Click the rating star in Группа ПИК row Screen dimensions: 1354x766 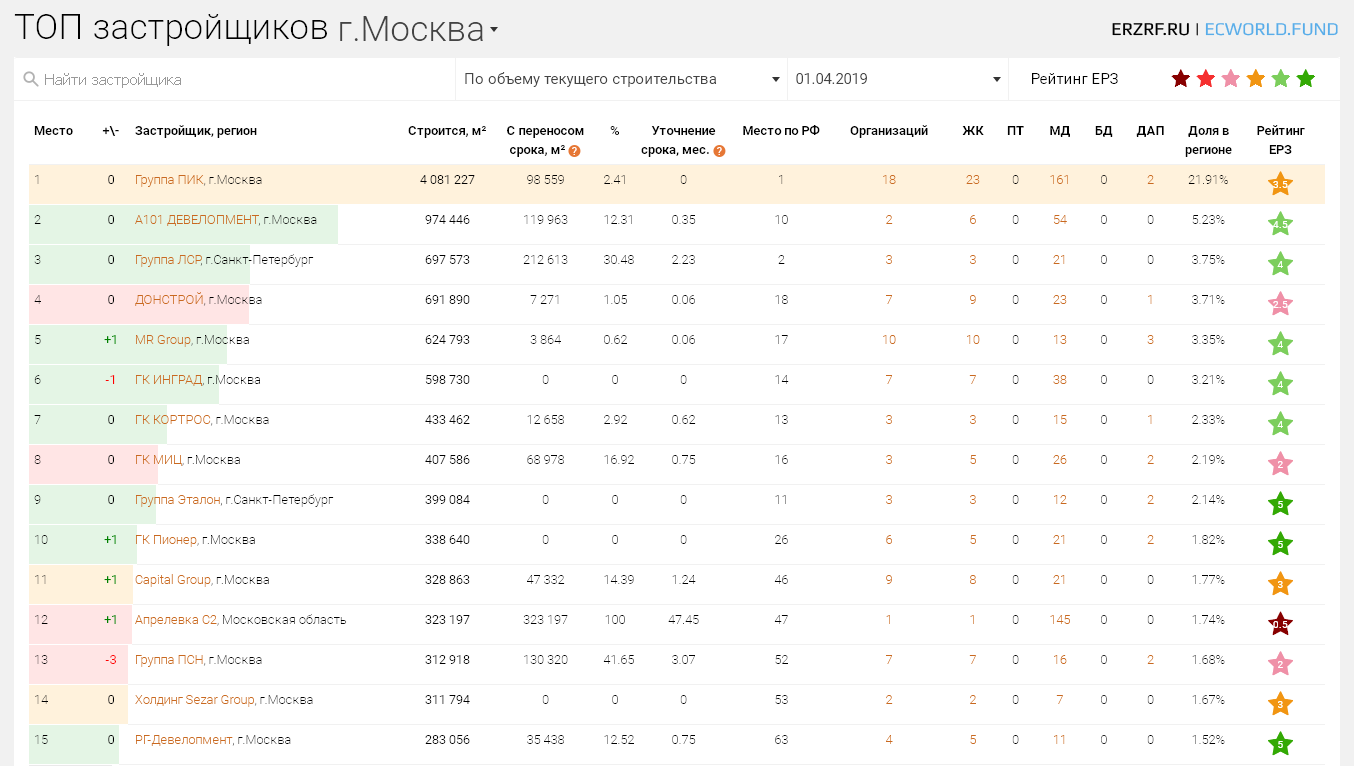pos(1281,184)
